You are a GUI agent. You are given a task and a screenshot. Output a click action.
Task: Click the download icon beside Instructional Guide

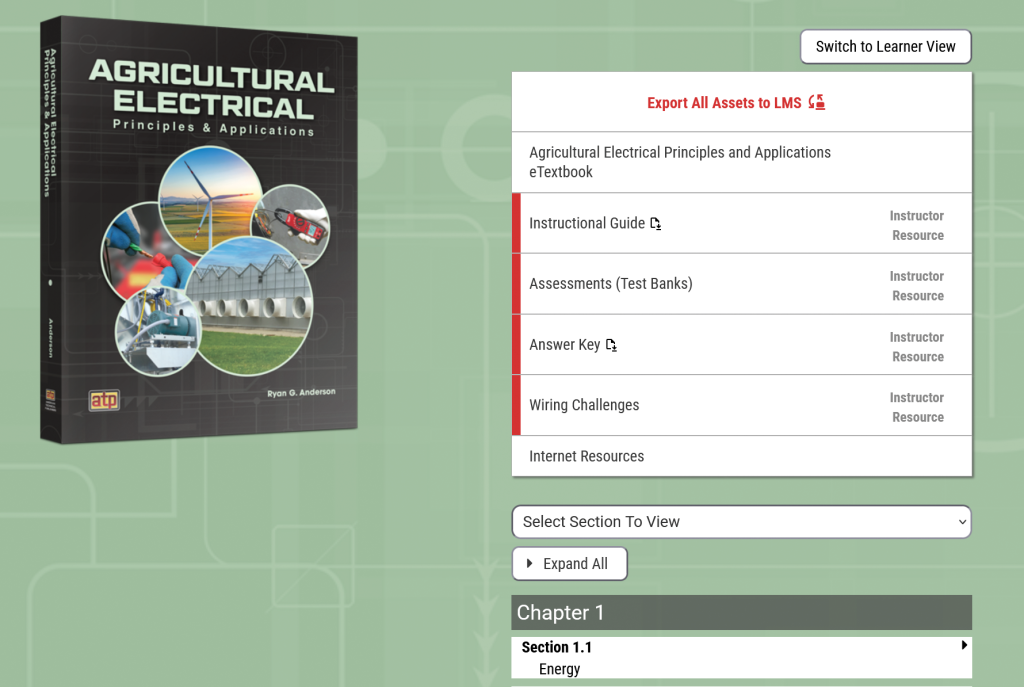click(x=656, y=224)
